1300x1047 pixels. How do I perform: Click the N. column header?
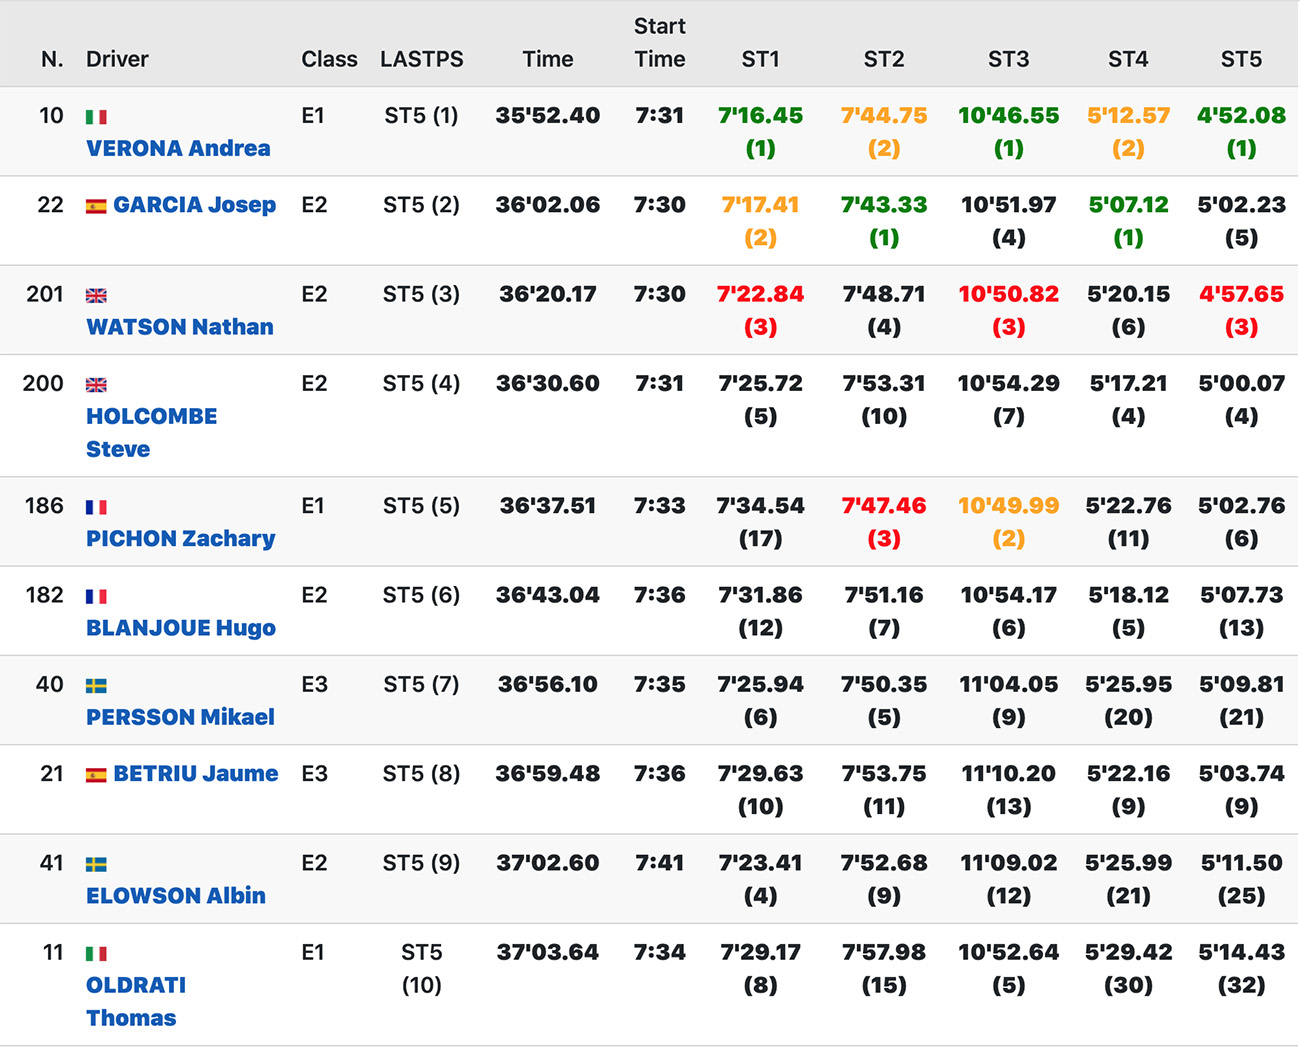click(52, 59)
